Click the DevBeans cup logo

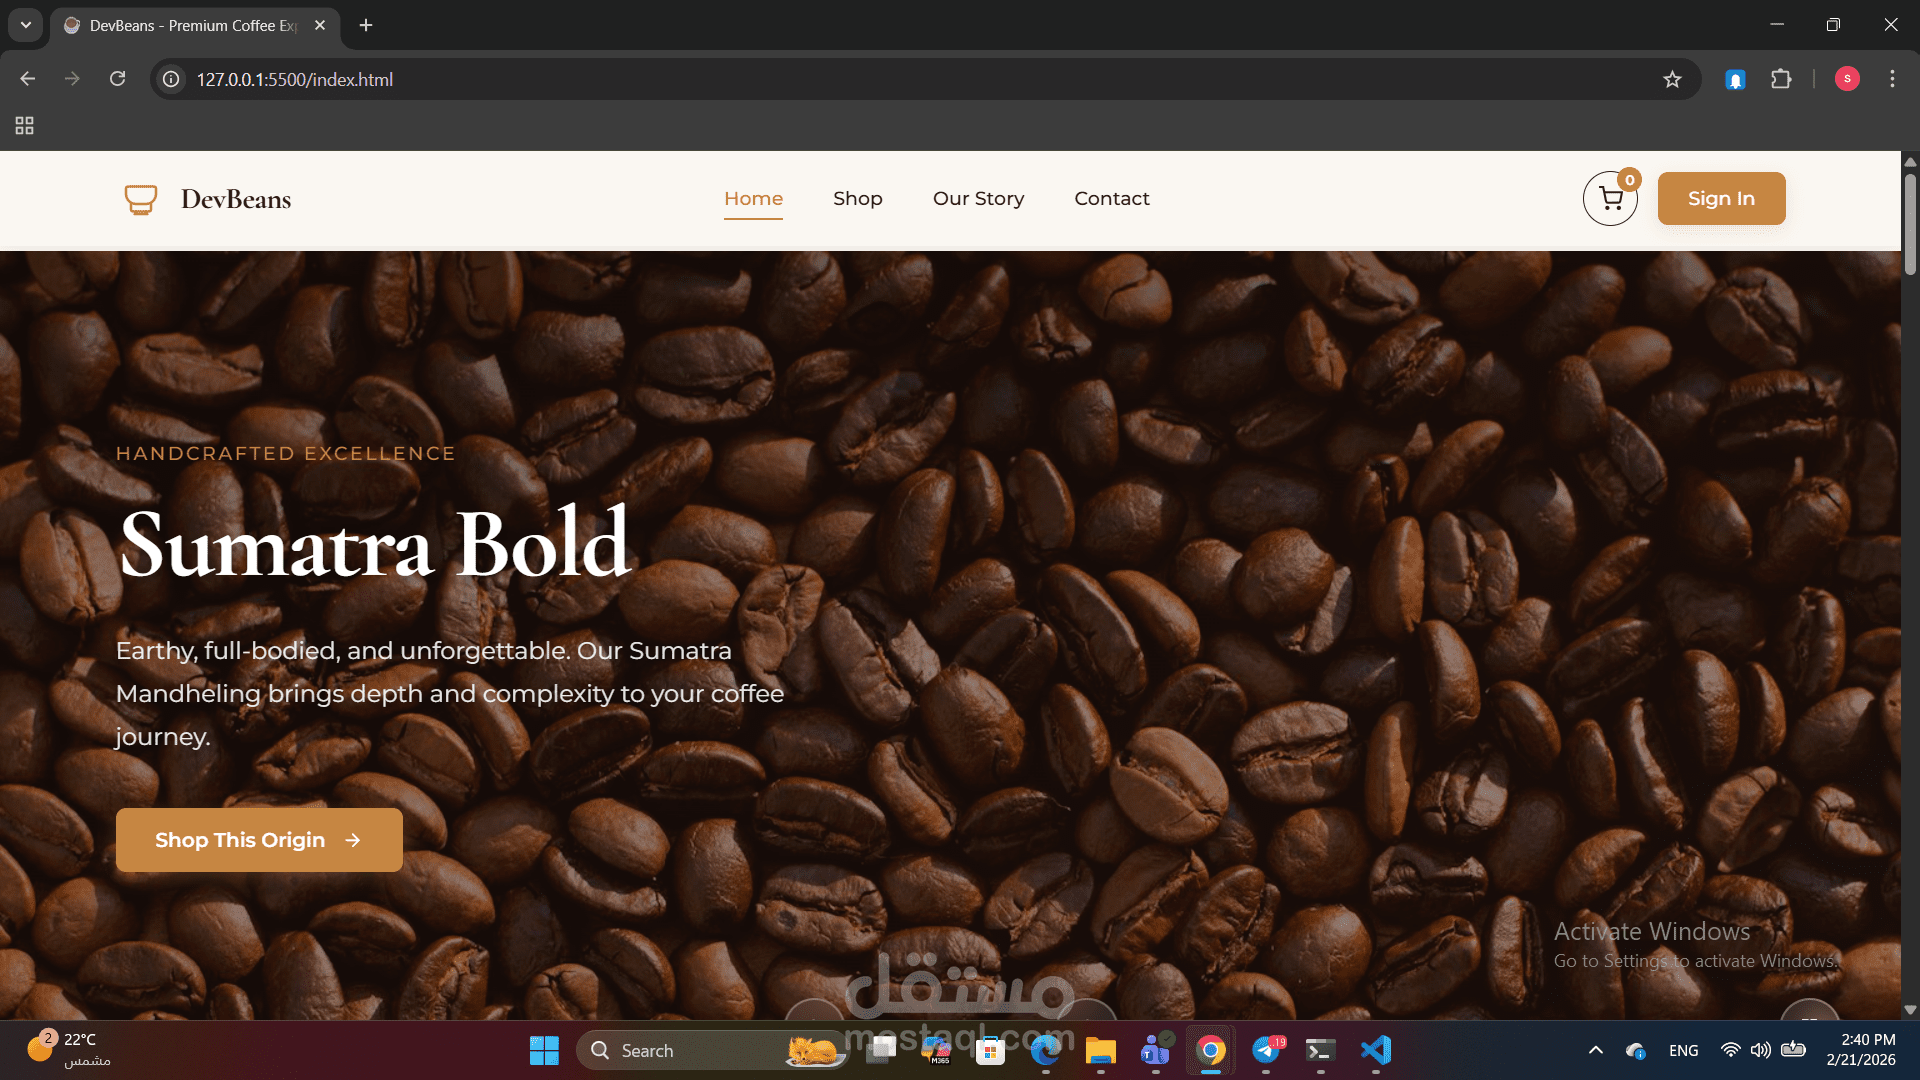point(141,199)
